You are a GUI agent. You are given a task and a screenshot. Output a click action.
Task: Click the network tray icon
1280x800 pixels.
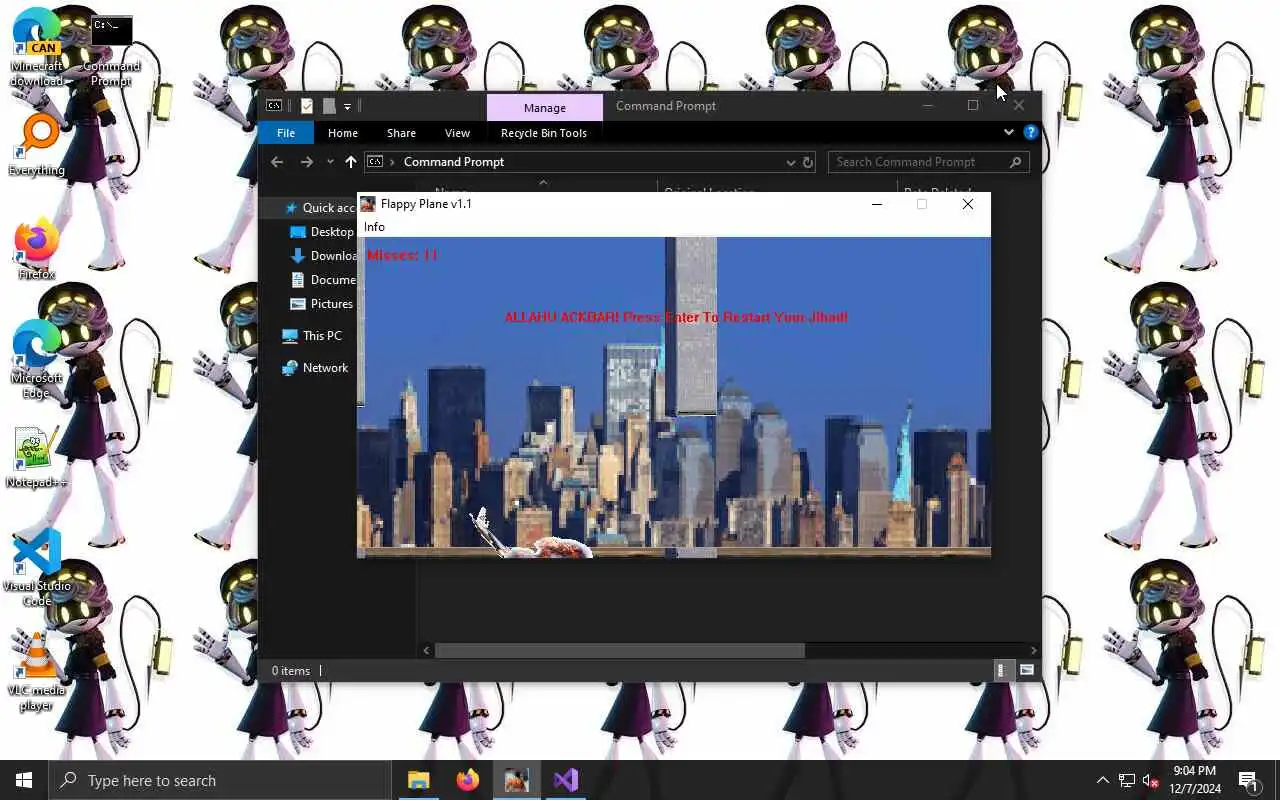coord(1127,780)
